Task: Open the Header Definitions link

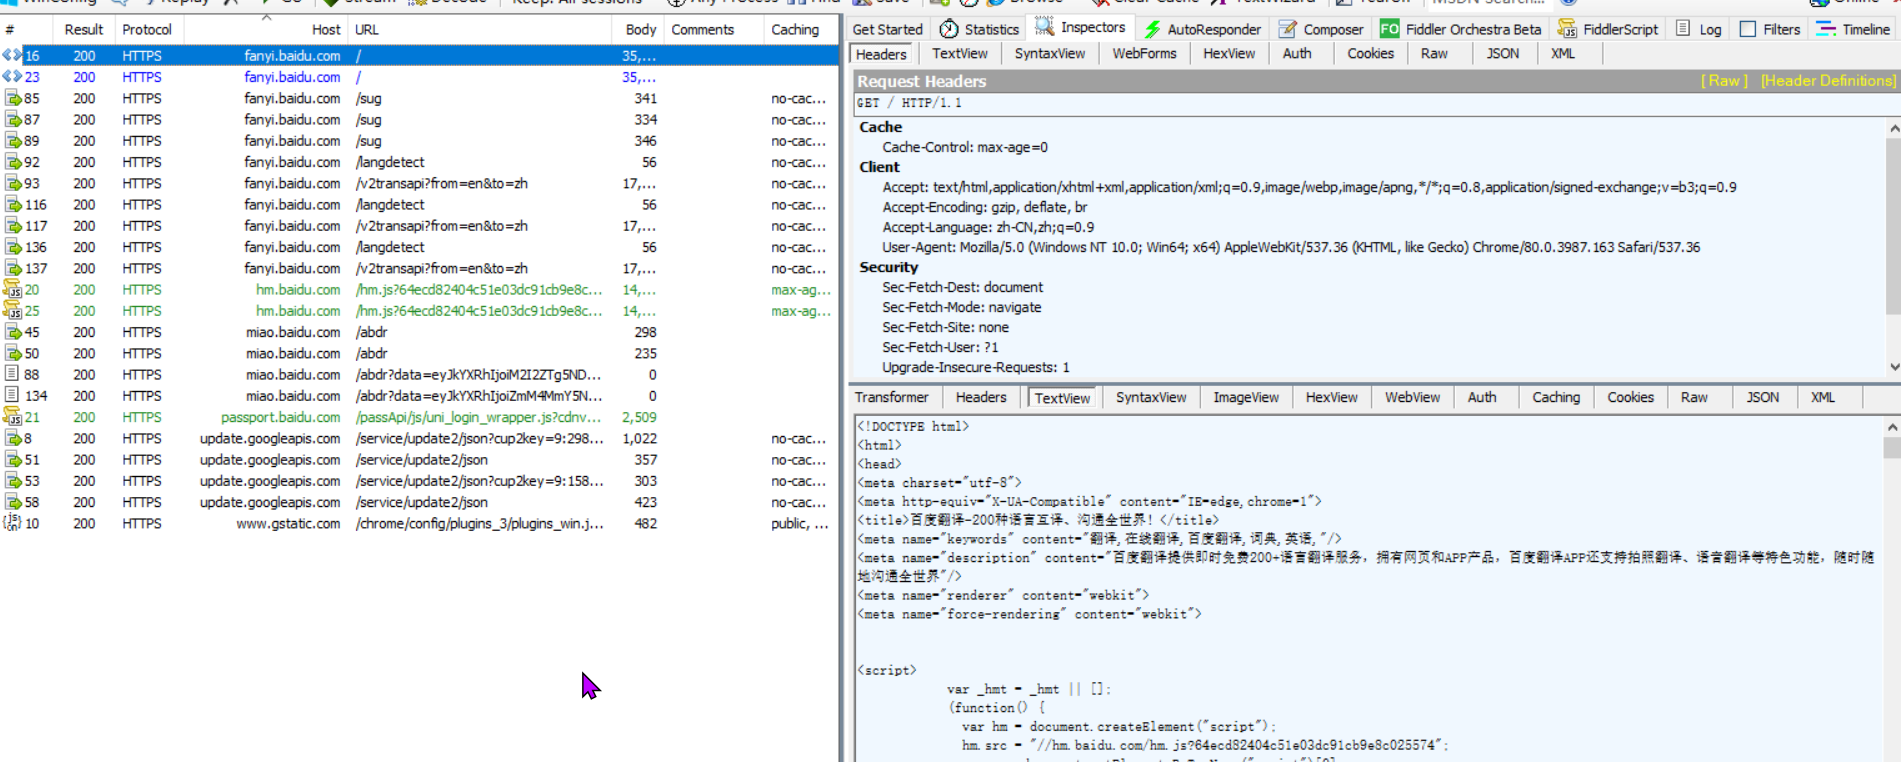Action: point(1828,81)
